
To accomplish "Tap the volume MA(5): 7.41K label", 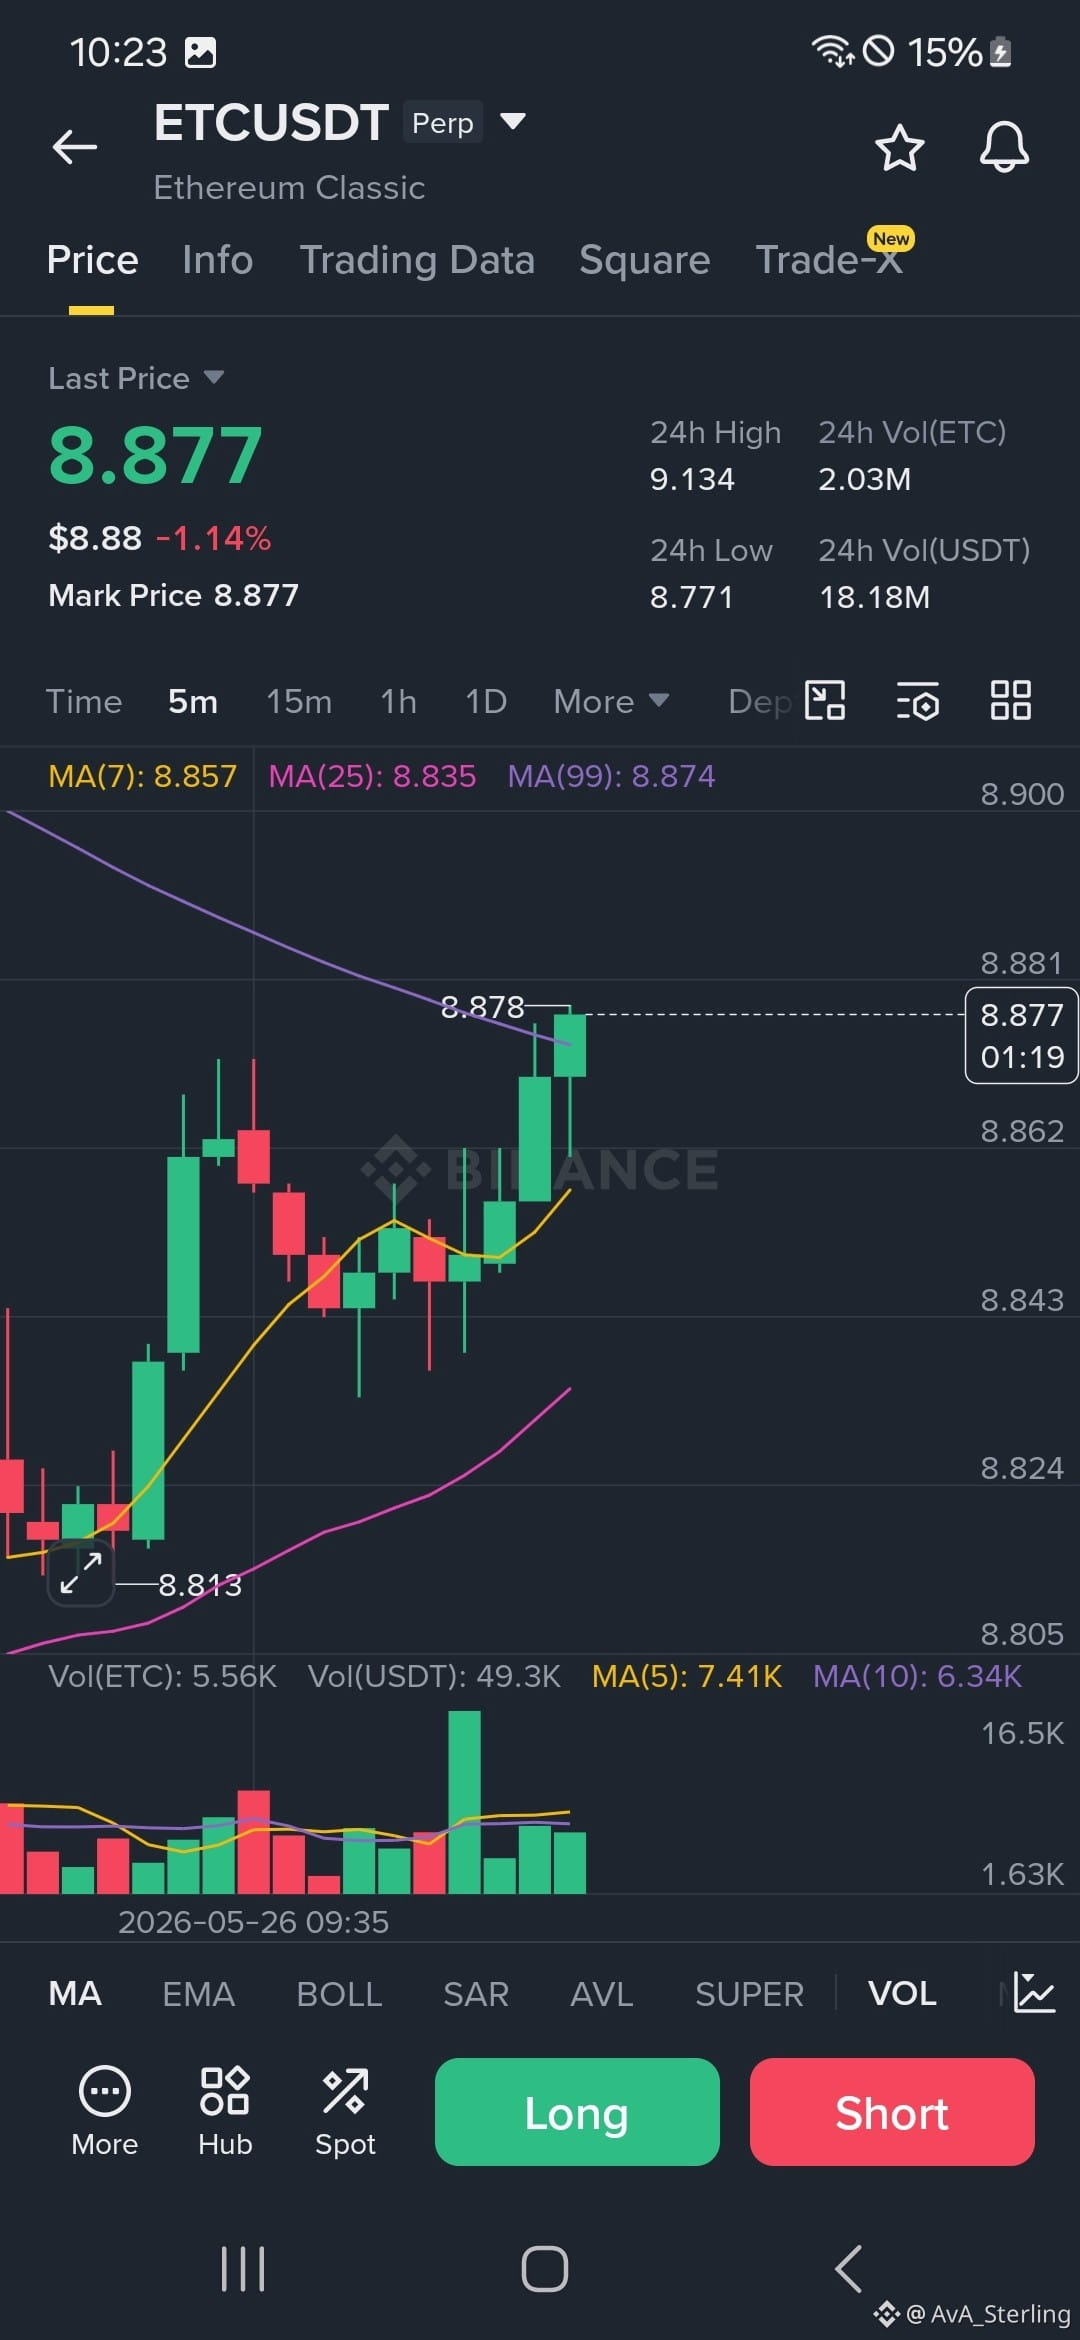I will click(686, 1676).
